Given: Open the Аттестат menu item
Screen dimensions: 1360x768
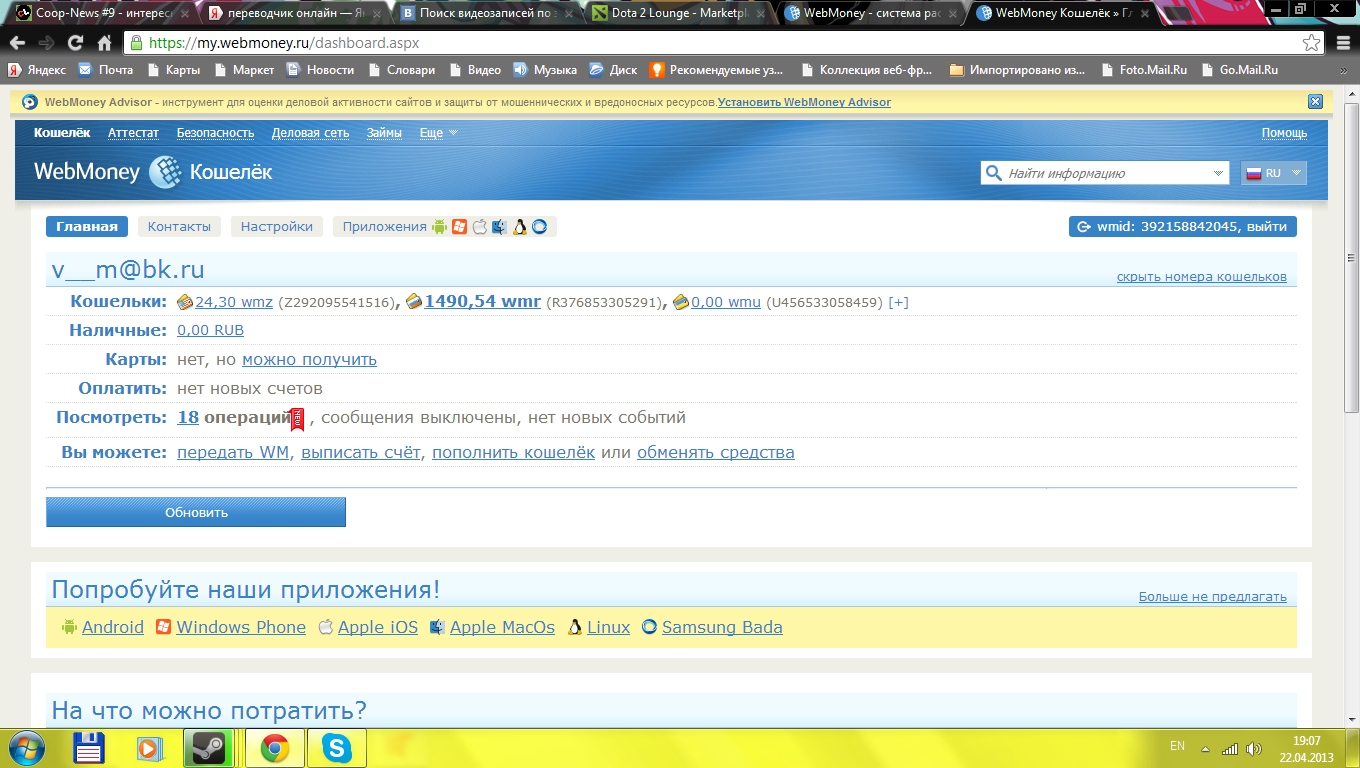Looking at the screenshot, I should tap(133, 132).
